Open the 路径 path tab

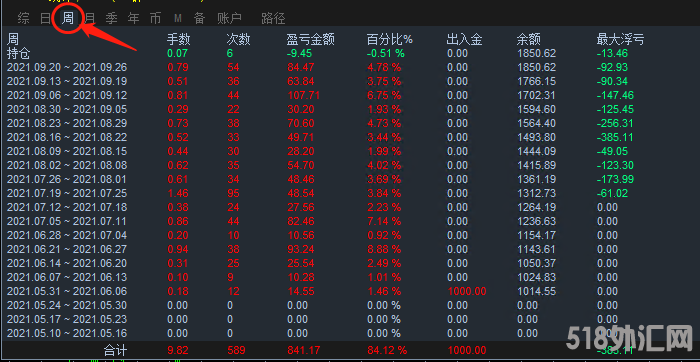tap(273, 18)
